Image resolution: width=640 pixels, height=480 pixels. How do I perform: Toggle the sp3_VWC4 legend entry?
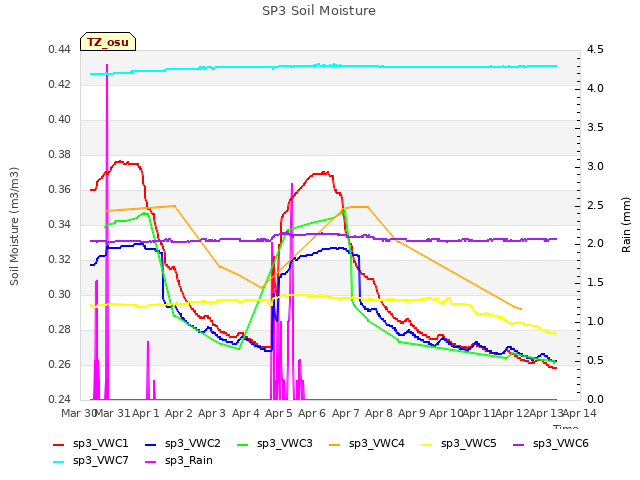tap(367, 444)
